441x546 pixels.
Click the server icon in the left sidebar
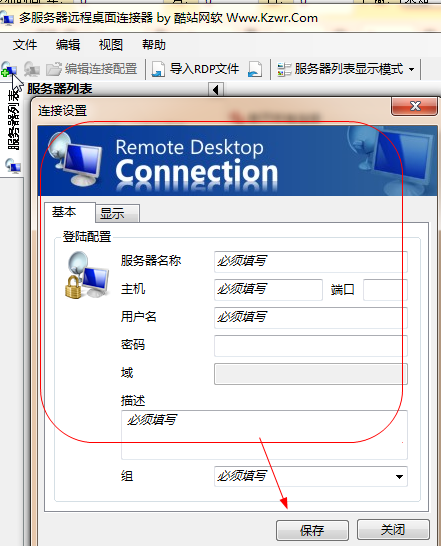click(x=13, y=165)
